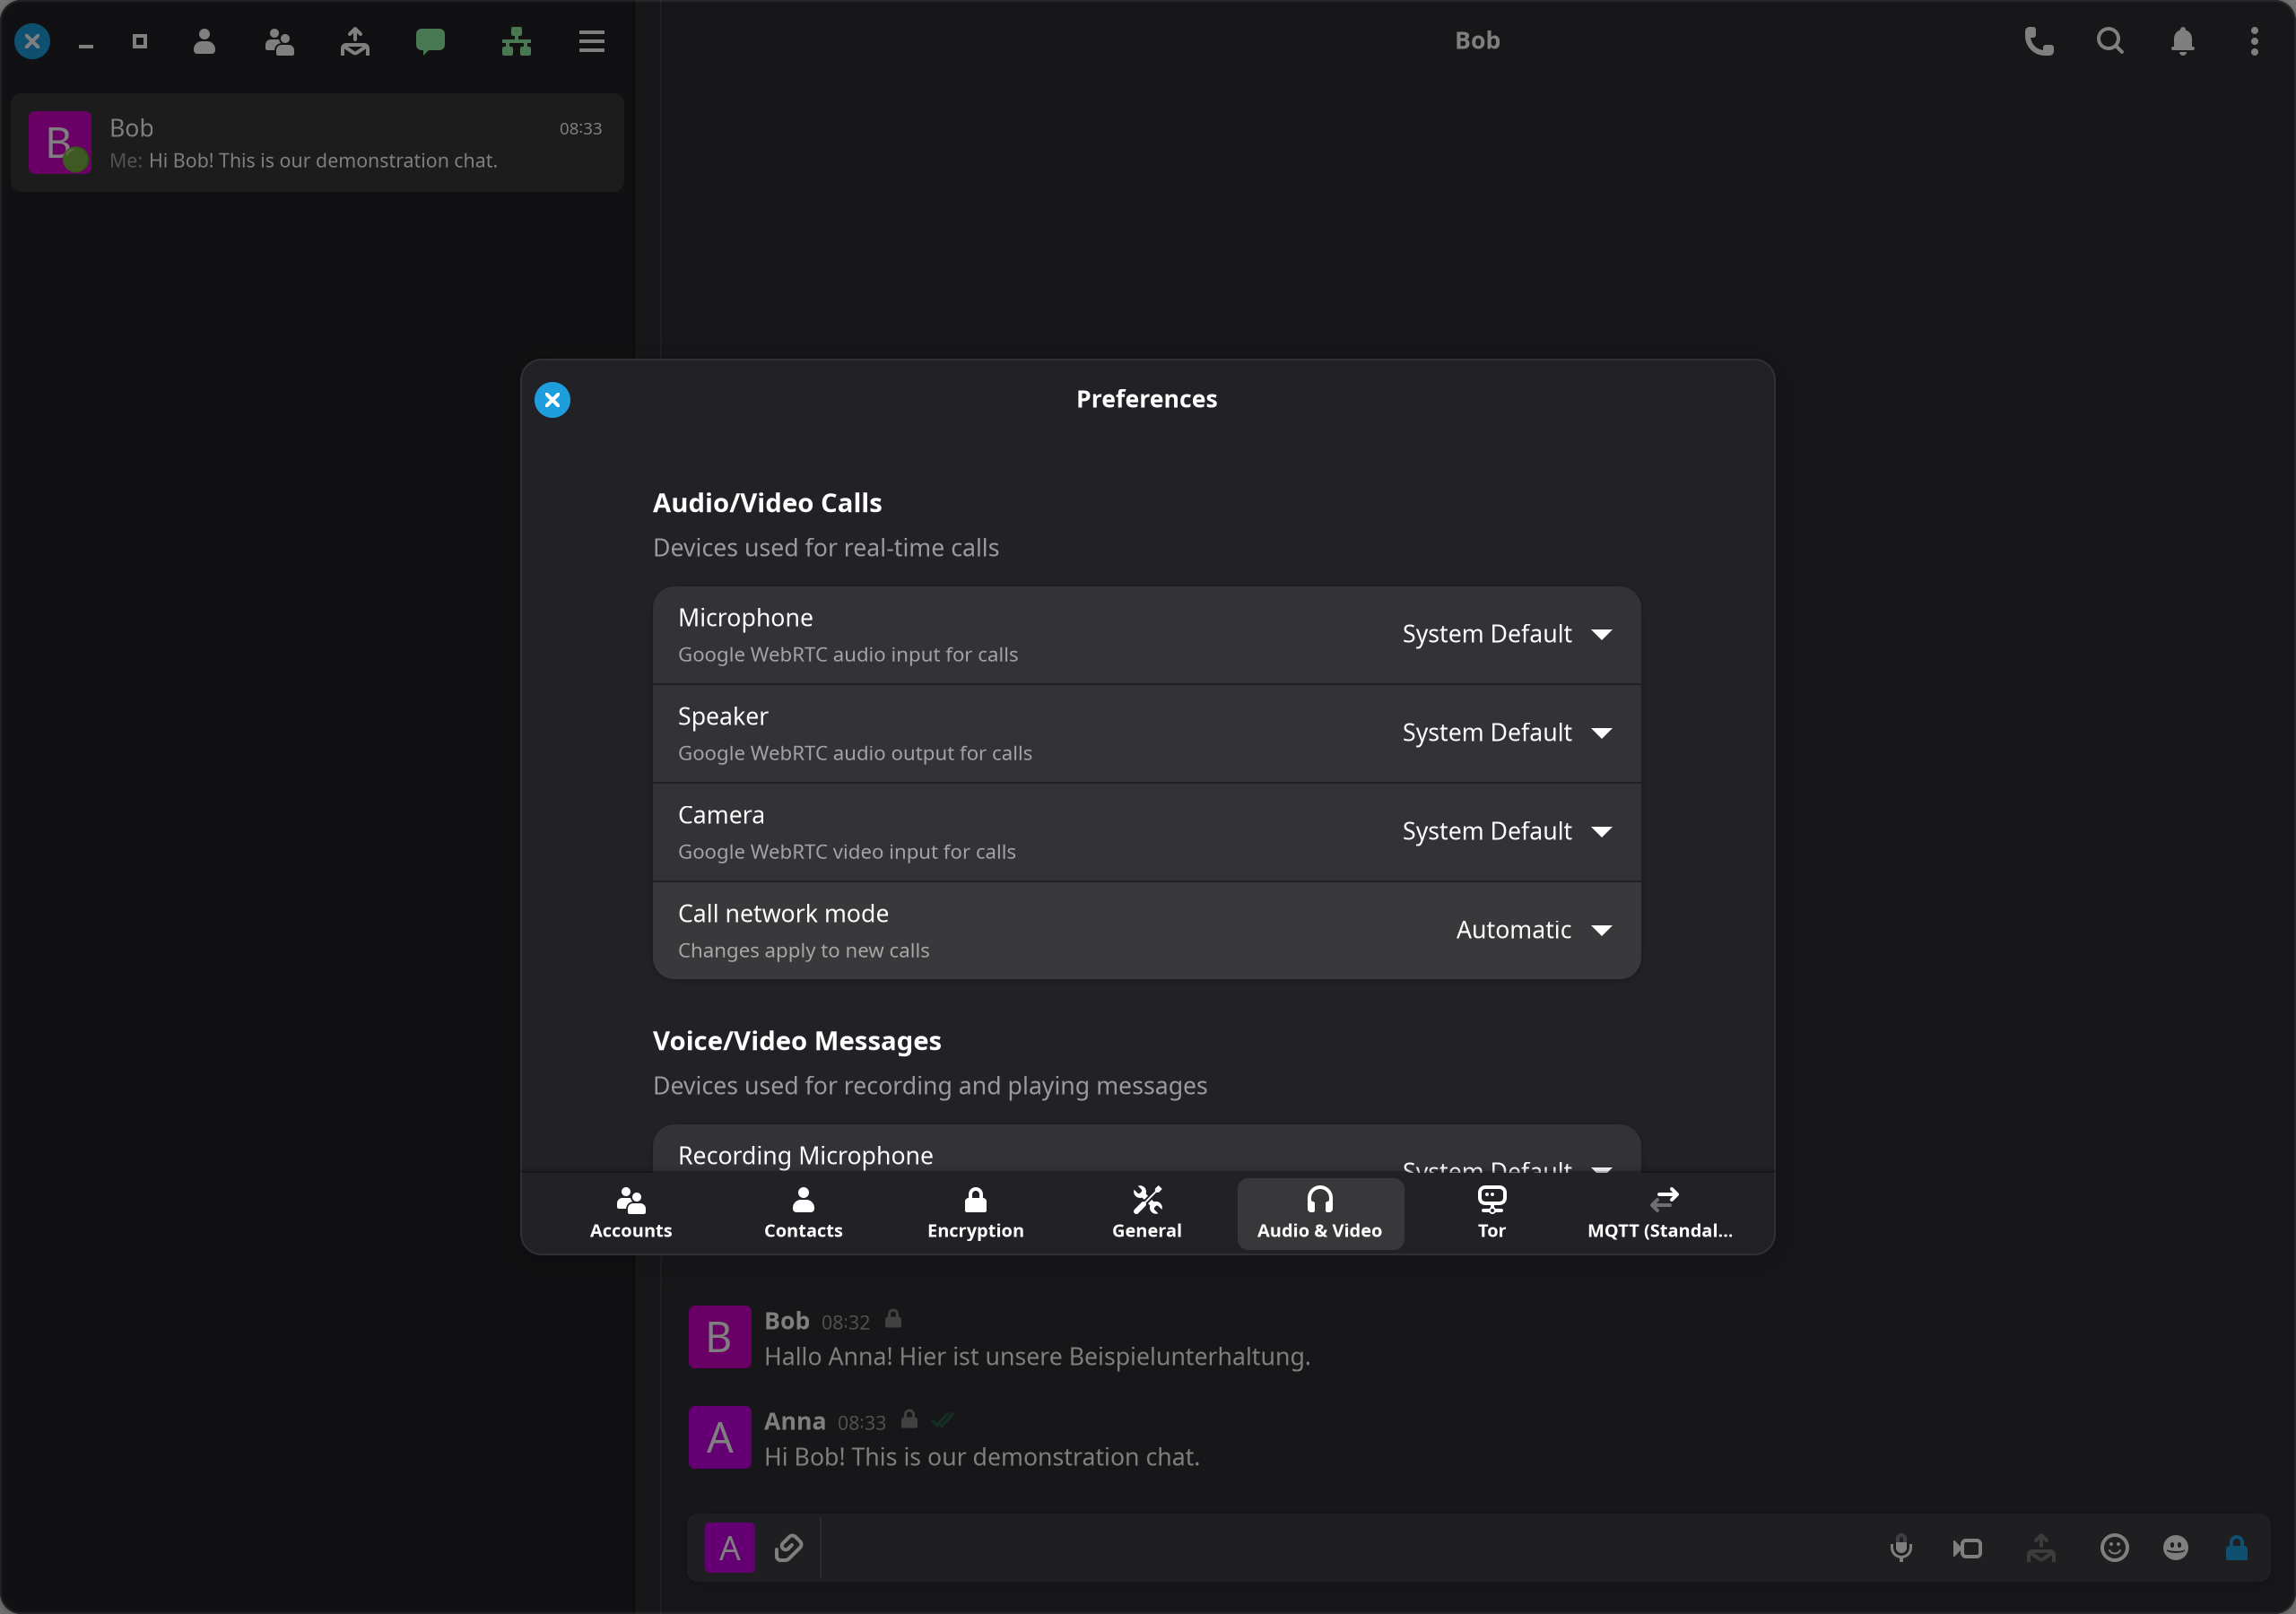Click Bob's B avatar in chat list
Screen dimensions: 2296x1614
pos(60,143)
